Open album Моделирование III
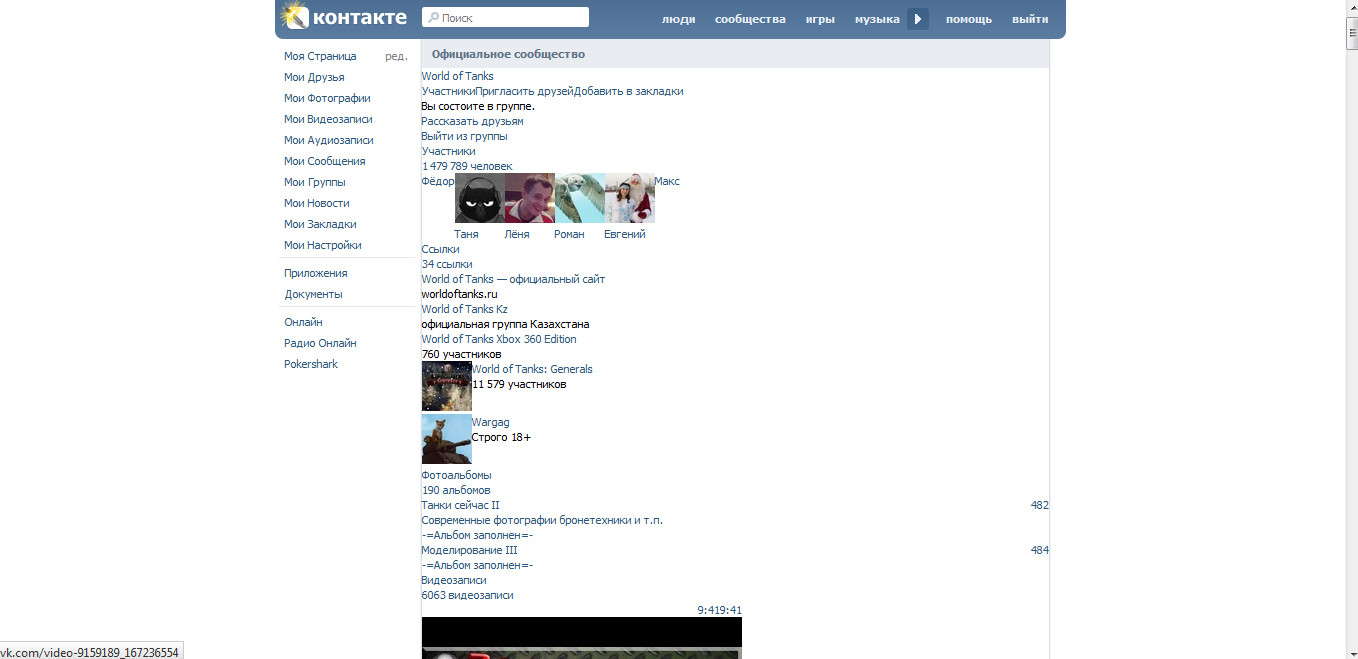This screenshot has width=1358, height=659. [x=469, y=550]
